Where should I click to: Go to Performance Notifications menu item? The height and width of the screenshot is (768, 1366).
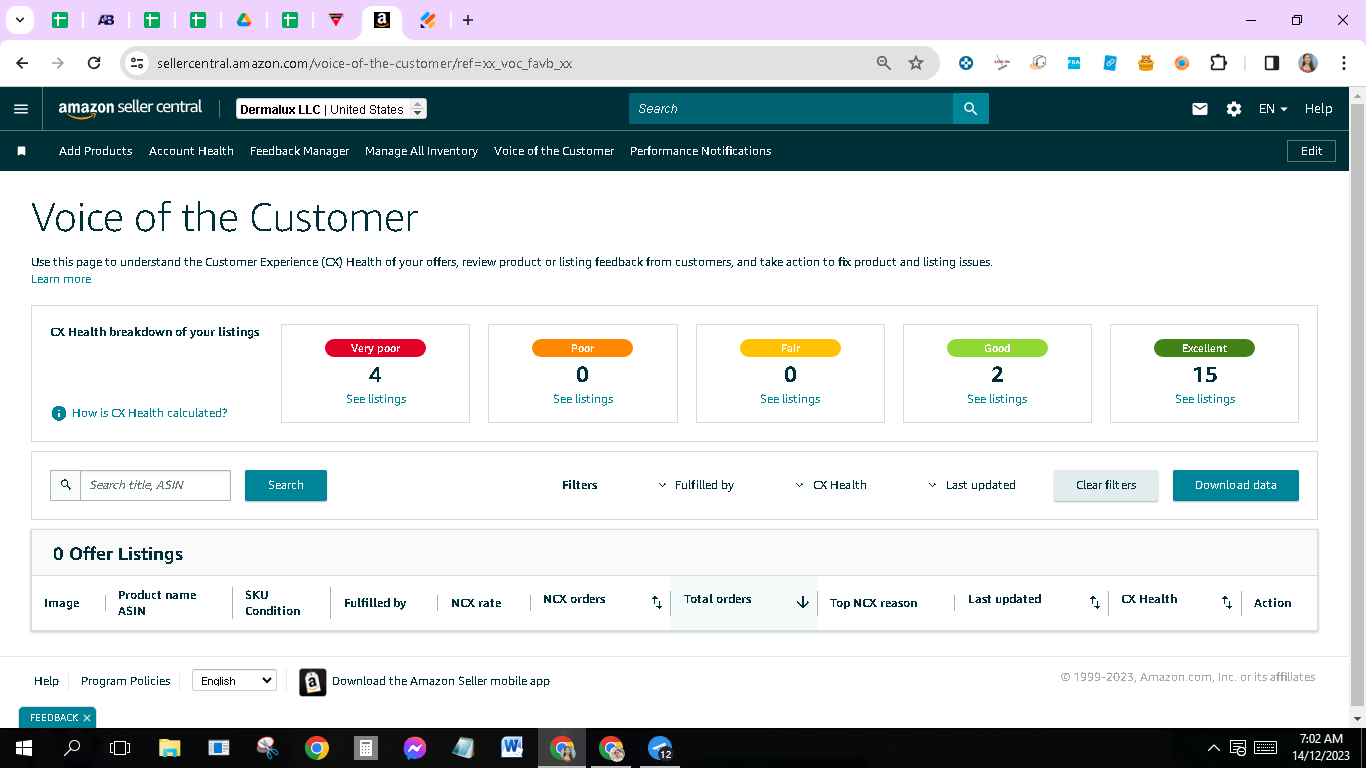pyautogui.click(x=700, y=151)
